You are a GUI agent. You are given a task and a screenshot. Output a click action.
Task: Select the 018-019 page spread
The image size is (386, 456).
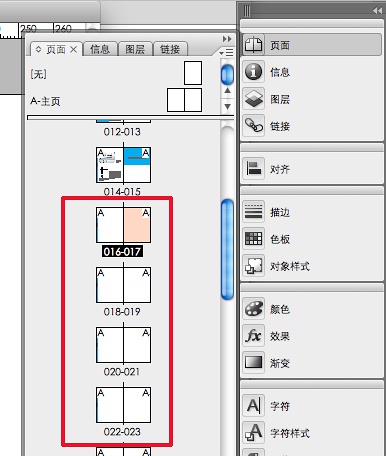coord(123,285)
